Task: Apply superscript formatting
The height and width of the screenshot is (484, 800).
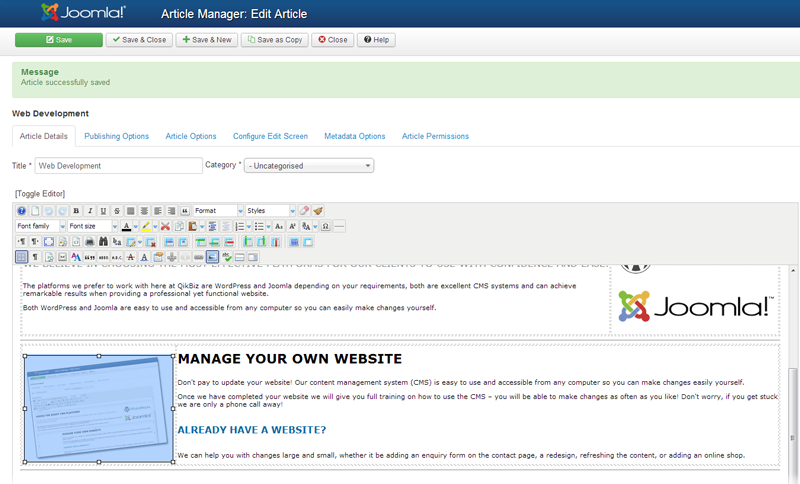Action: coord(292,226)
